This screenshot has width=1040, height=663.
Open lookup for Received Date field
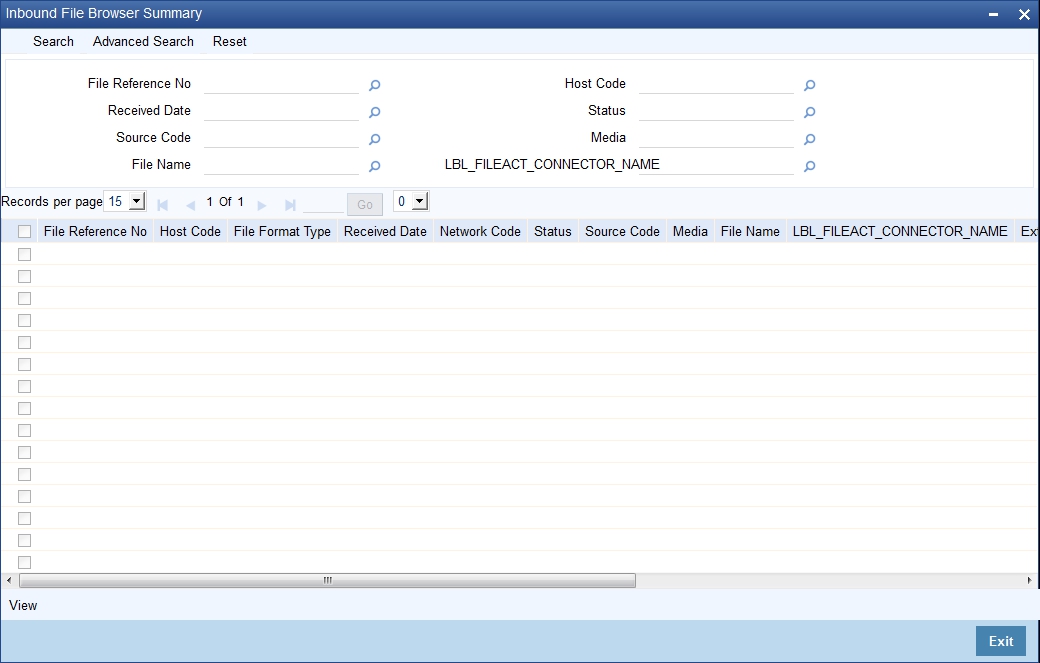pos(375,112)
